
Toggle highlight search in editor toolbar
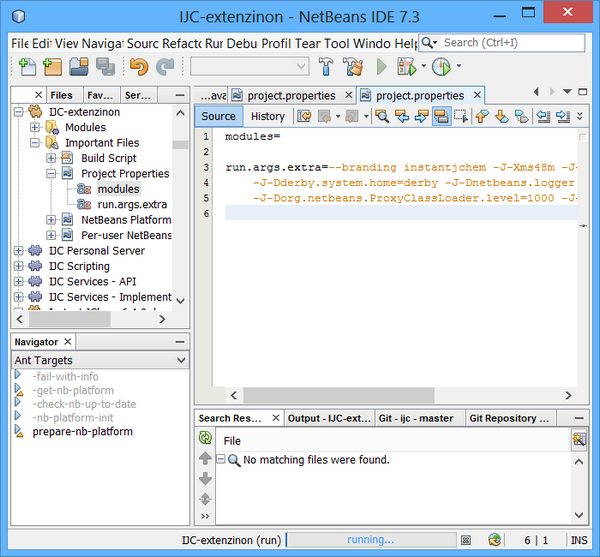click(440, 116)
